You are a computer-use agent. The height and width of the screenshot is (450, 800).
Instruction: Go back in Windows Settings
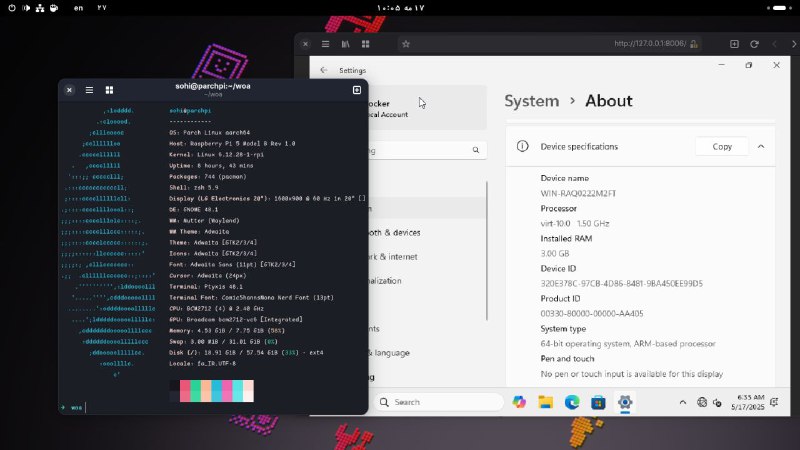pyautogui.click(x=323, y=70)
